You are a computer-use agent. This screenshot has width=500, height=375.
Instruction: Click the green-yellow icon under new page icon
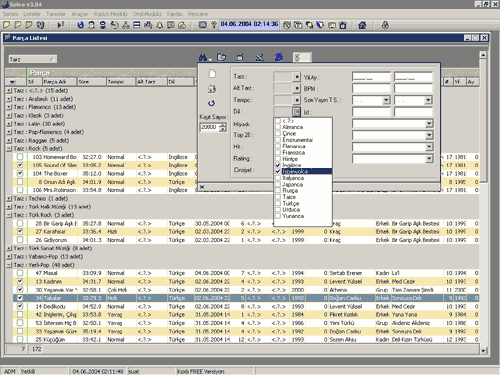click(x=212, y=89)
